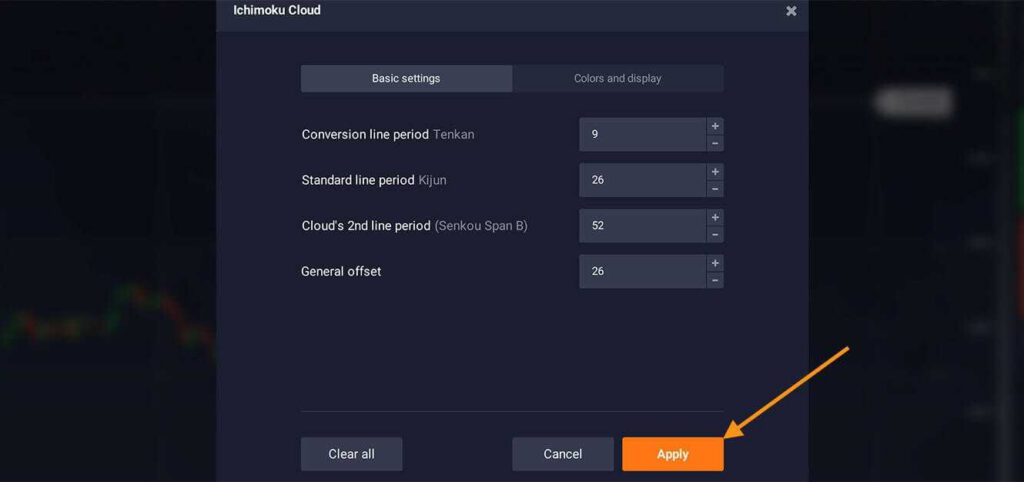The image size is (1024, 482).
Task: Apply the Ichimoku Cloud settings
Action: (672, 454)
